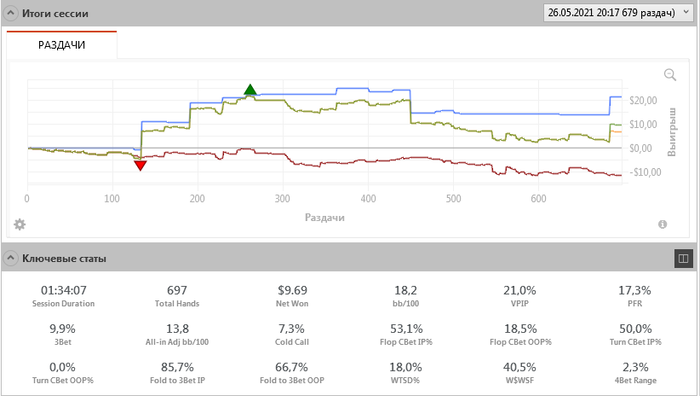Select the Session Duration stat
Viewport: 700px width, 396px height.
click(63, 296)
